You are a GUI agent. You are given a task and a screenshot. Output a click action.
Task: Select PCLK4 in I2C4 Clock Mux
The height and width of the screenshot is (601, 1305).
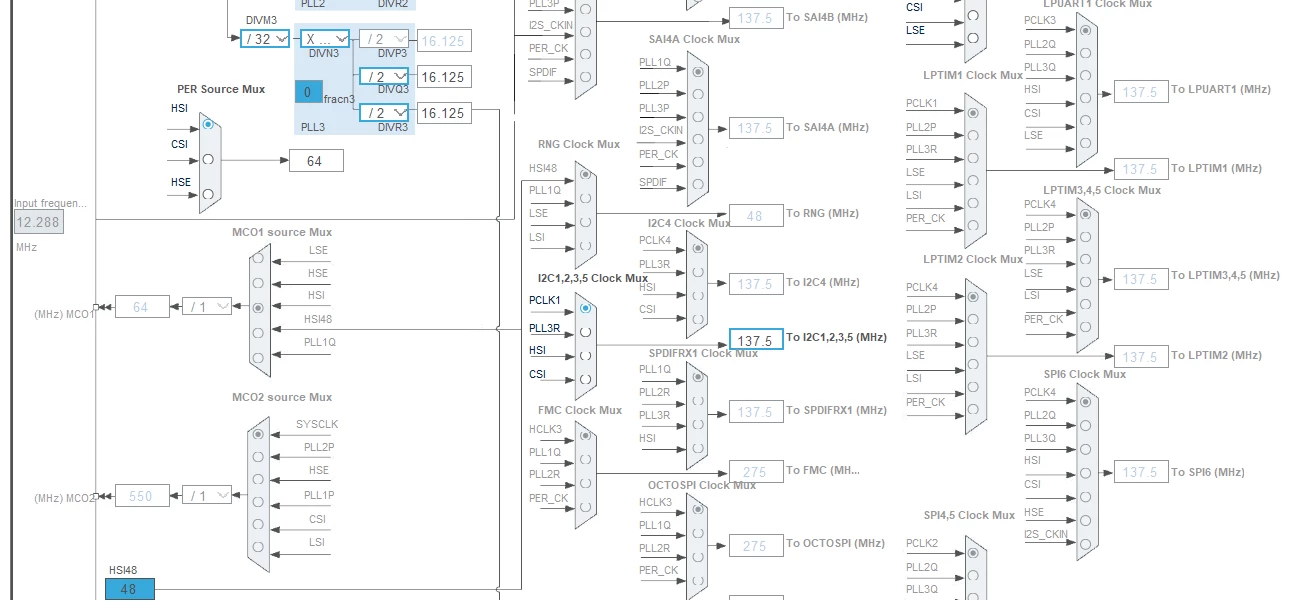[697, 249]
